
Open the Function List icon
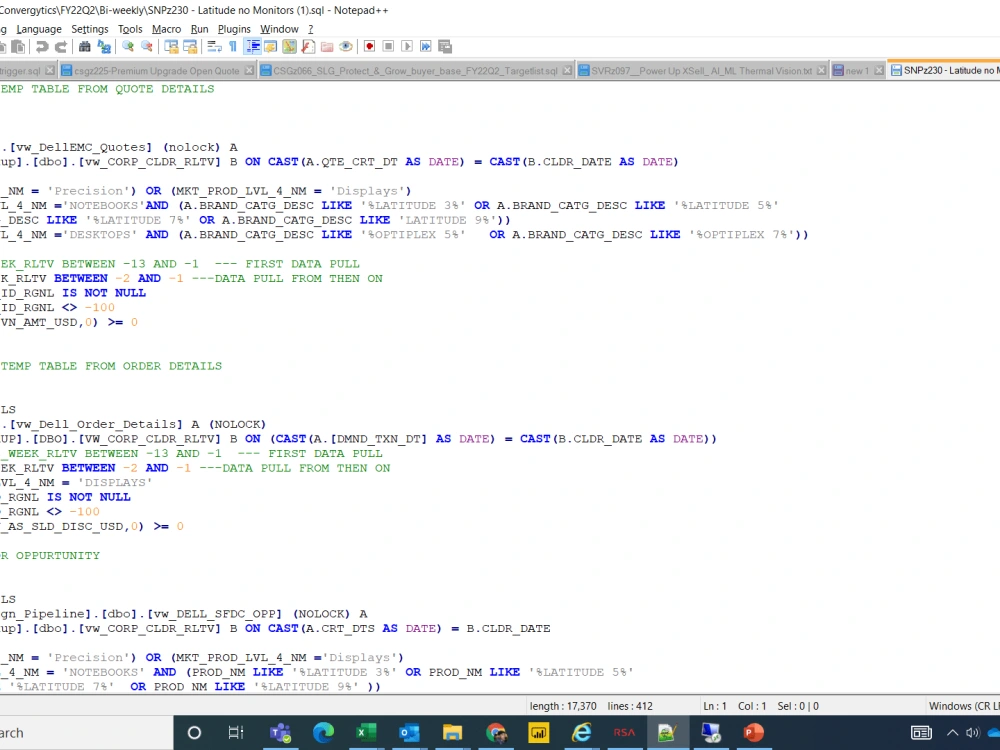308,47
